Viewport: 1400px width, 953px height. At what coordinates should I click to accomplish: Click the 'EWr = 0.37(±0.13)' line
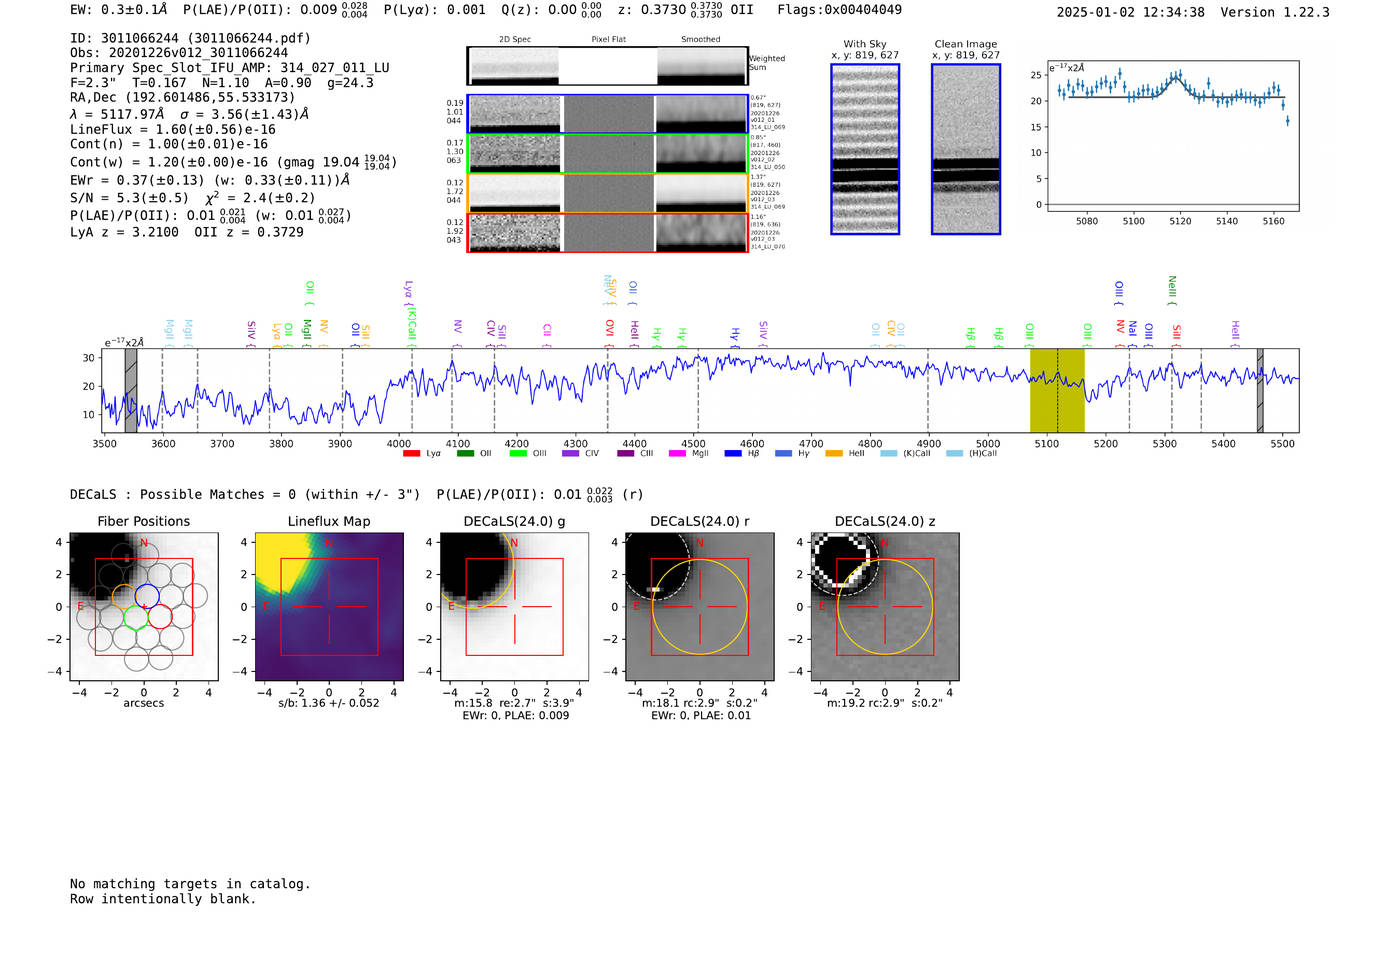(x=210, y=181)
